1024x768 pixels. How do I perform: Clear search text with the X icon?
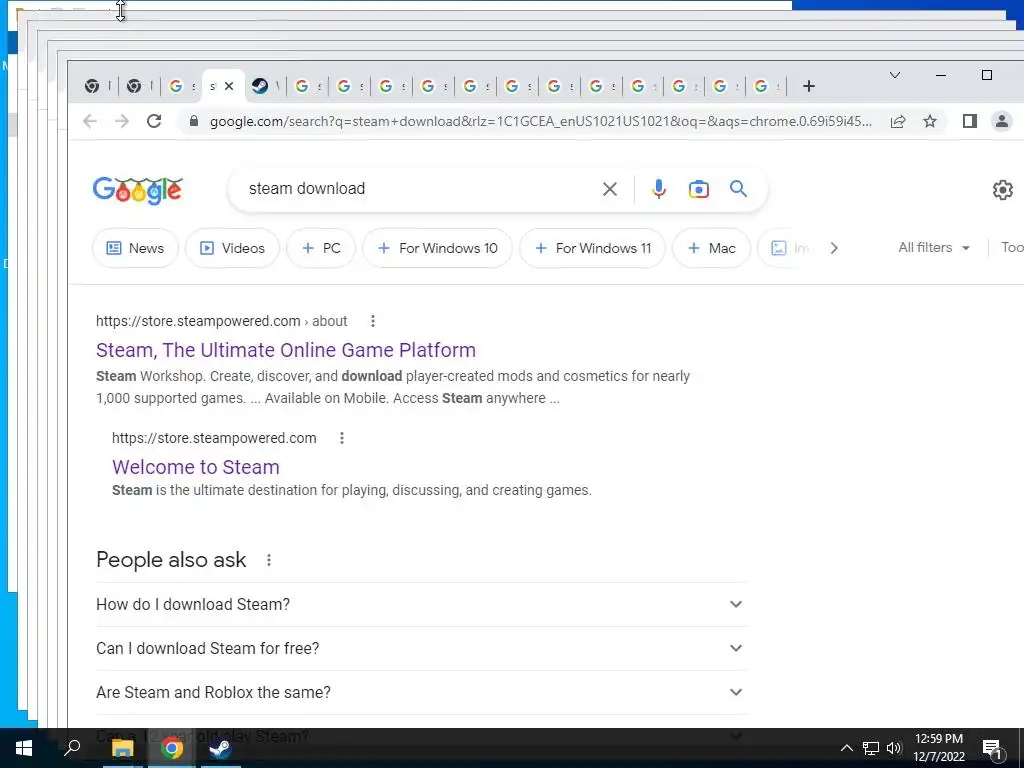click(x=609, y=189)
